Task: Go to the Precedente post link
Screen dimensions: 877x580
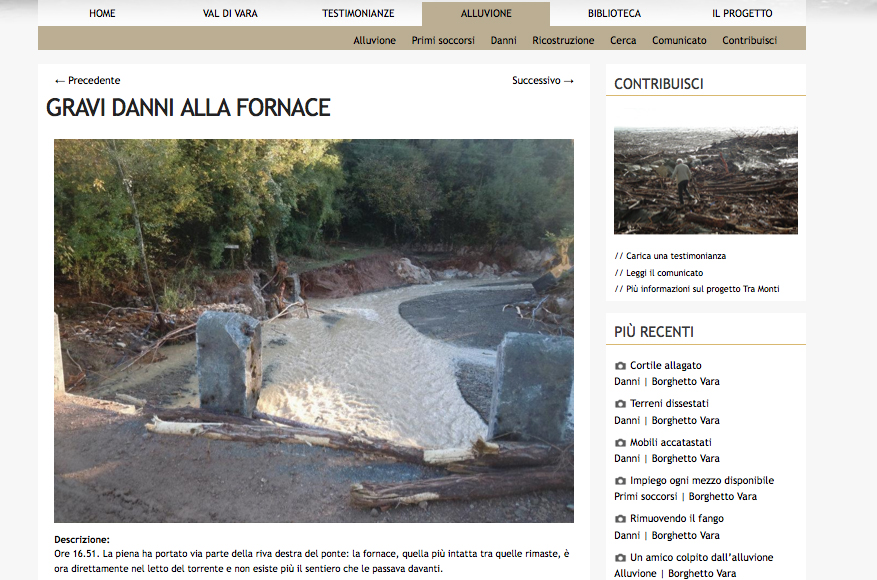Action: click(x=87, y=81)
